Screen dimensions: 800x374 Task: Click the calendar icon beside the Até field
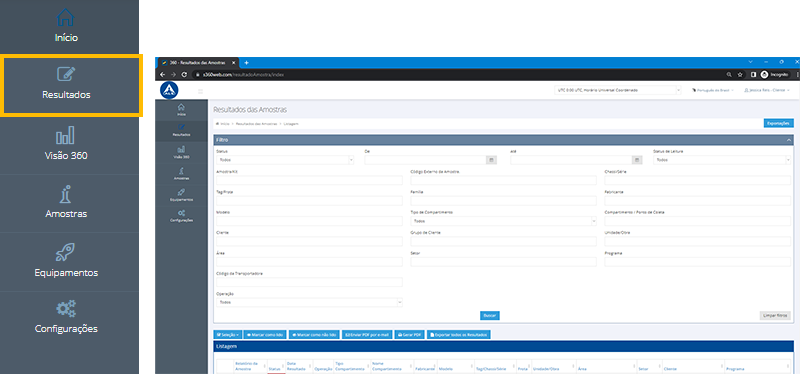tap(637, 160)
